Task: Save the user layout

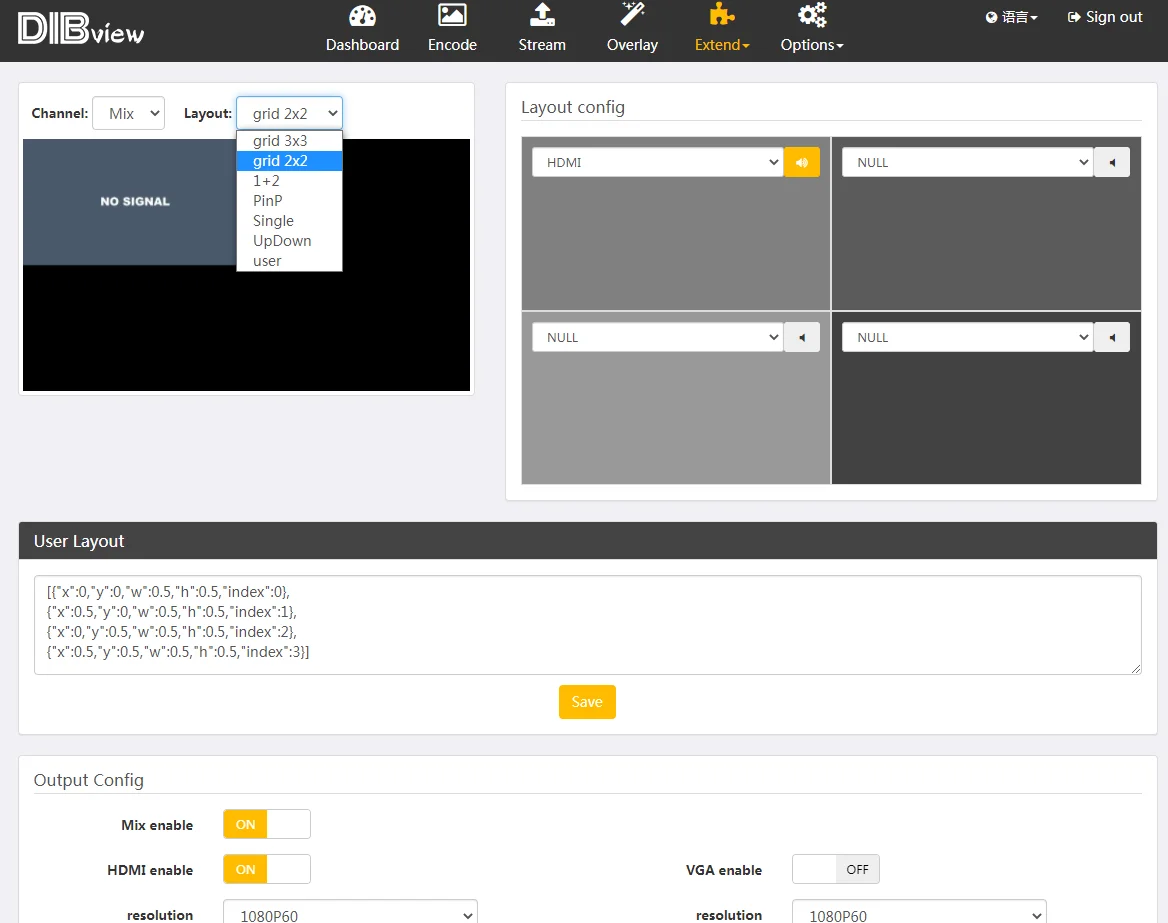Action: click(x=587, y=702)
